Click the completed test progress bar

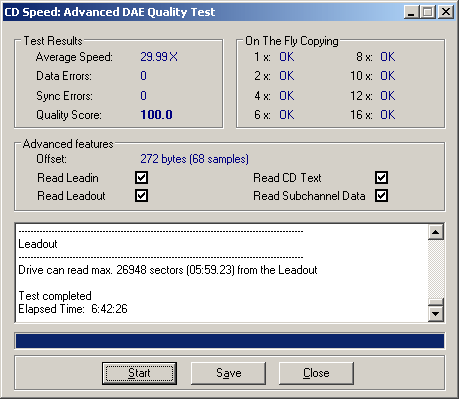(x=230, y=341)
